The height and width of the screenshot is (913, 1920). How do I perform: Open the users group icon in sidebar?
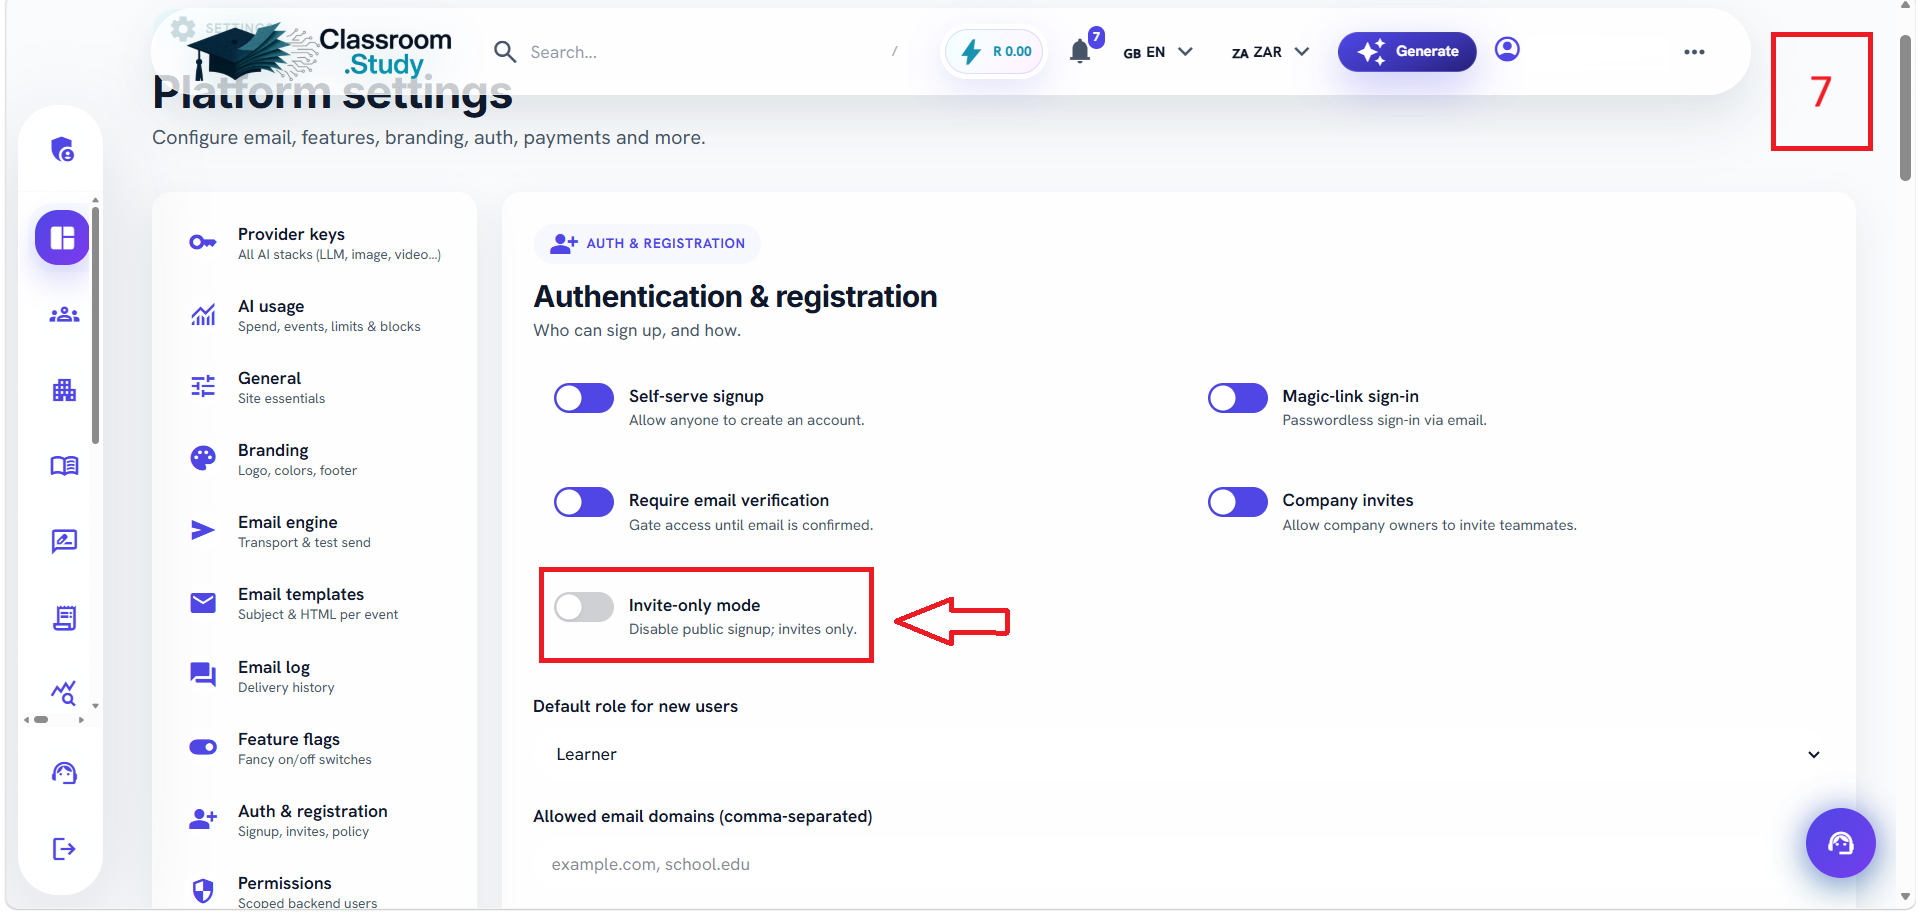[64, 315]
